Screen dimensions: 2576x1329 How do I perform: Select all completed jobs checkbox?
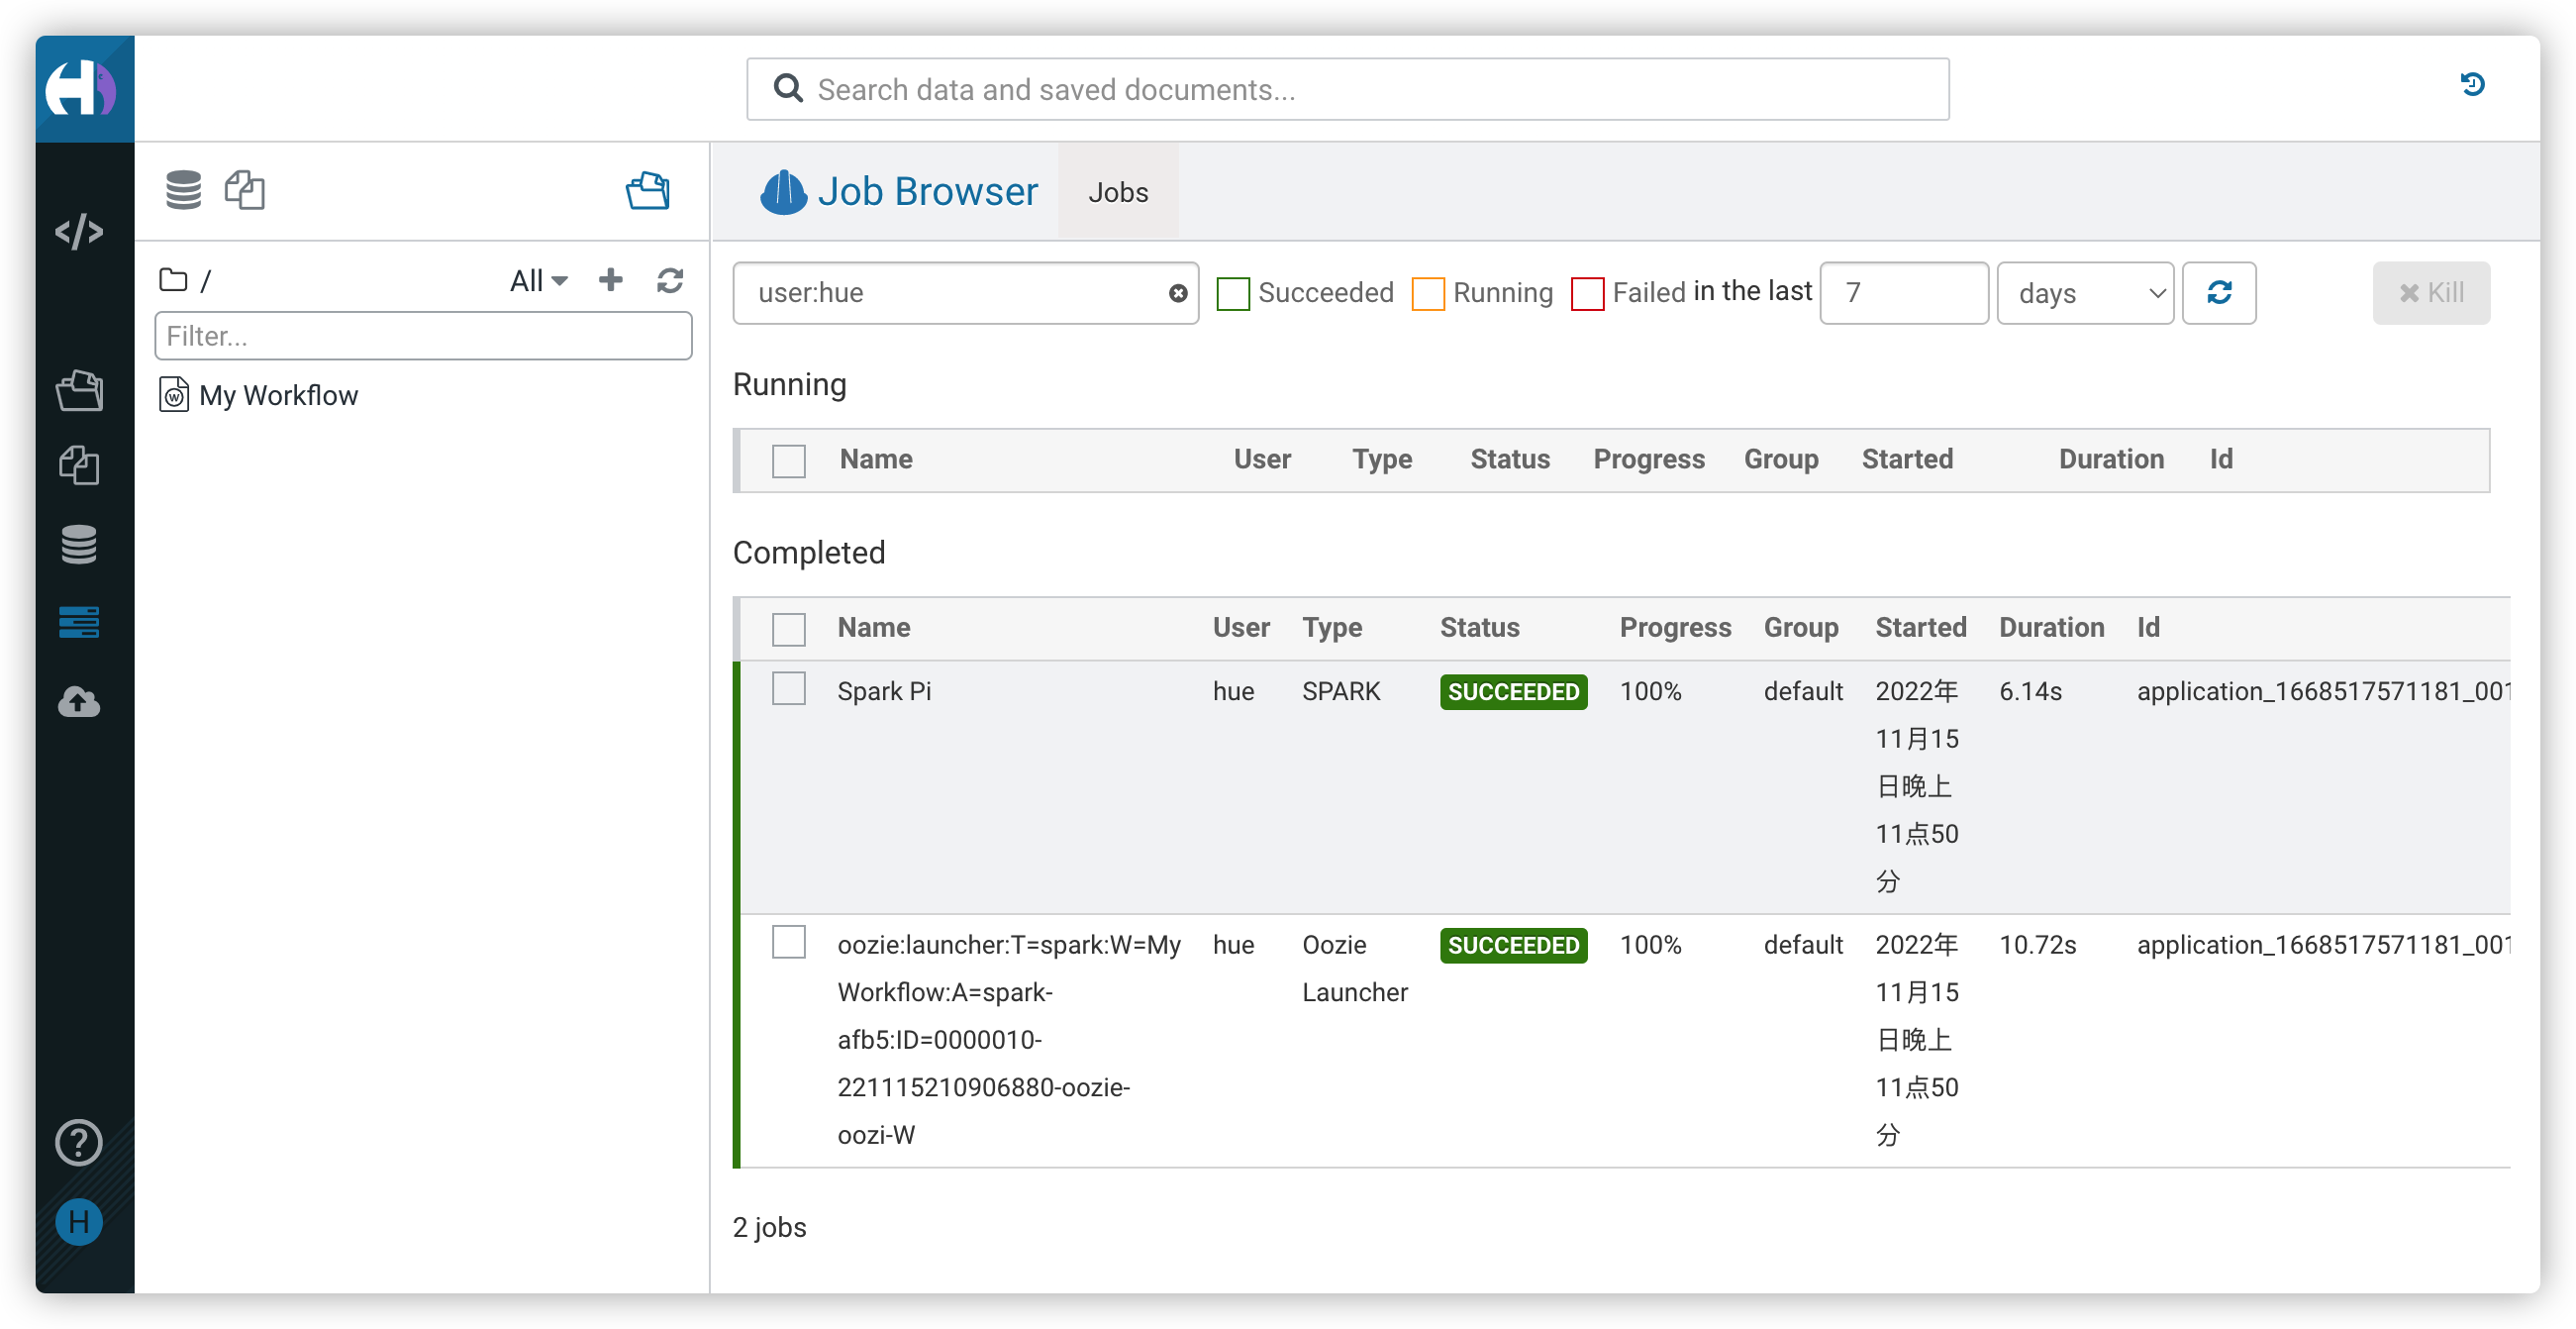[789, 629]
